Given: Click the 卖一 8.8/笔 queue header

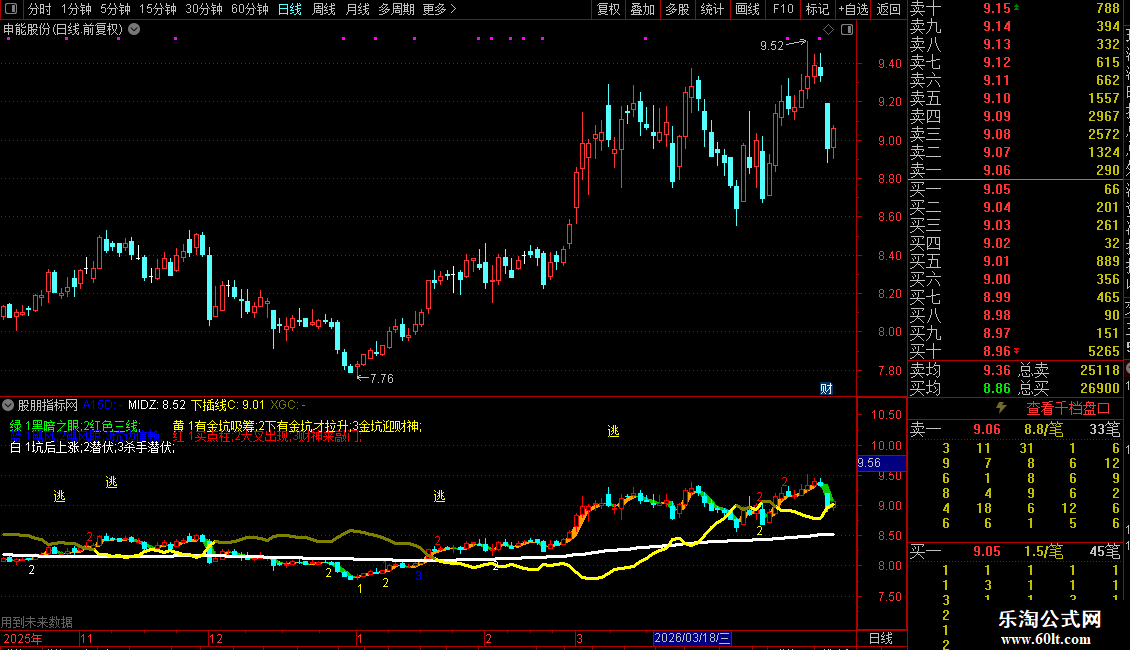Looking at the screenshot, I should 1015,429.
